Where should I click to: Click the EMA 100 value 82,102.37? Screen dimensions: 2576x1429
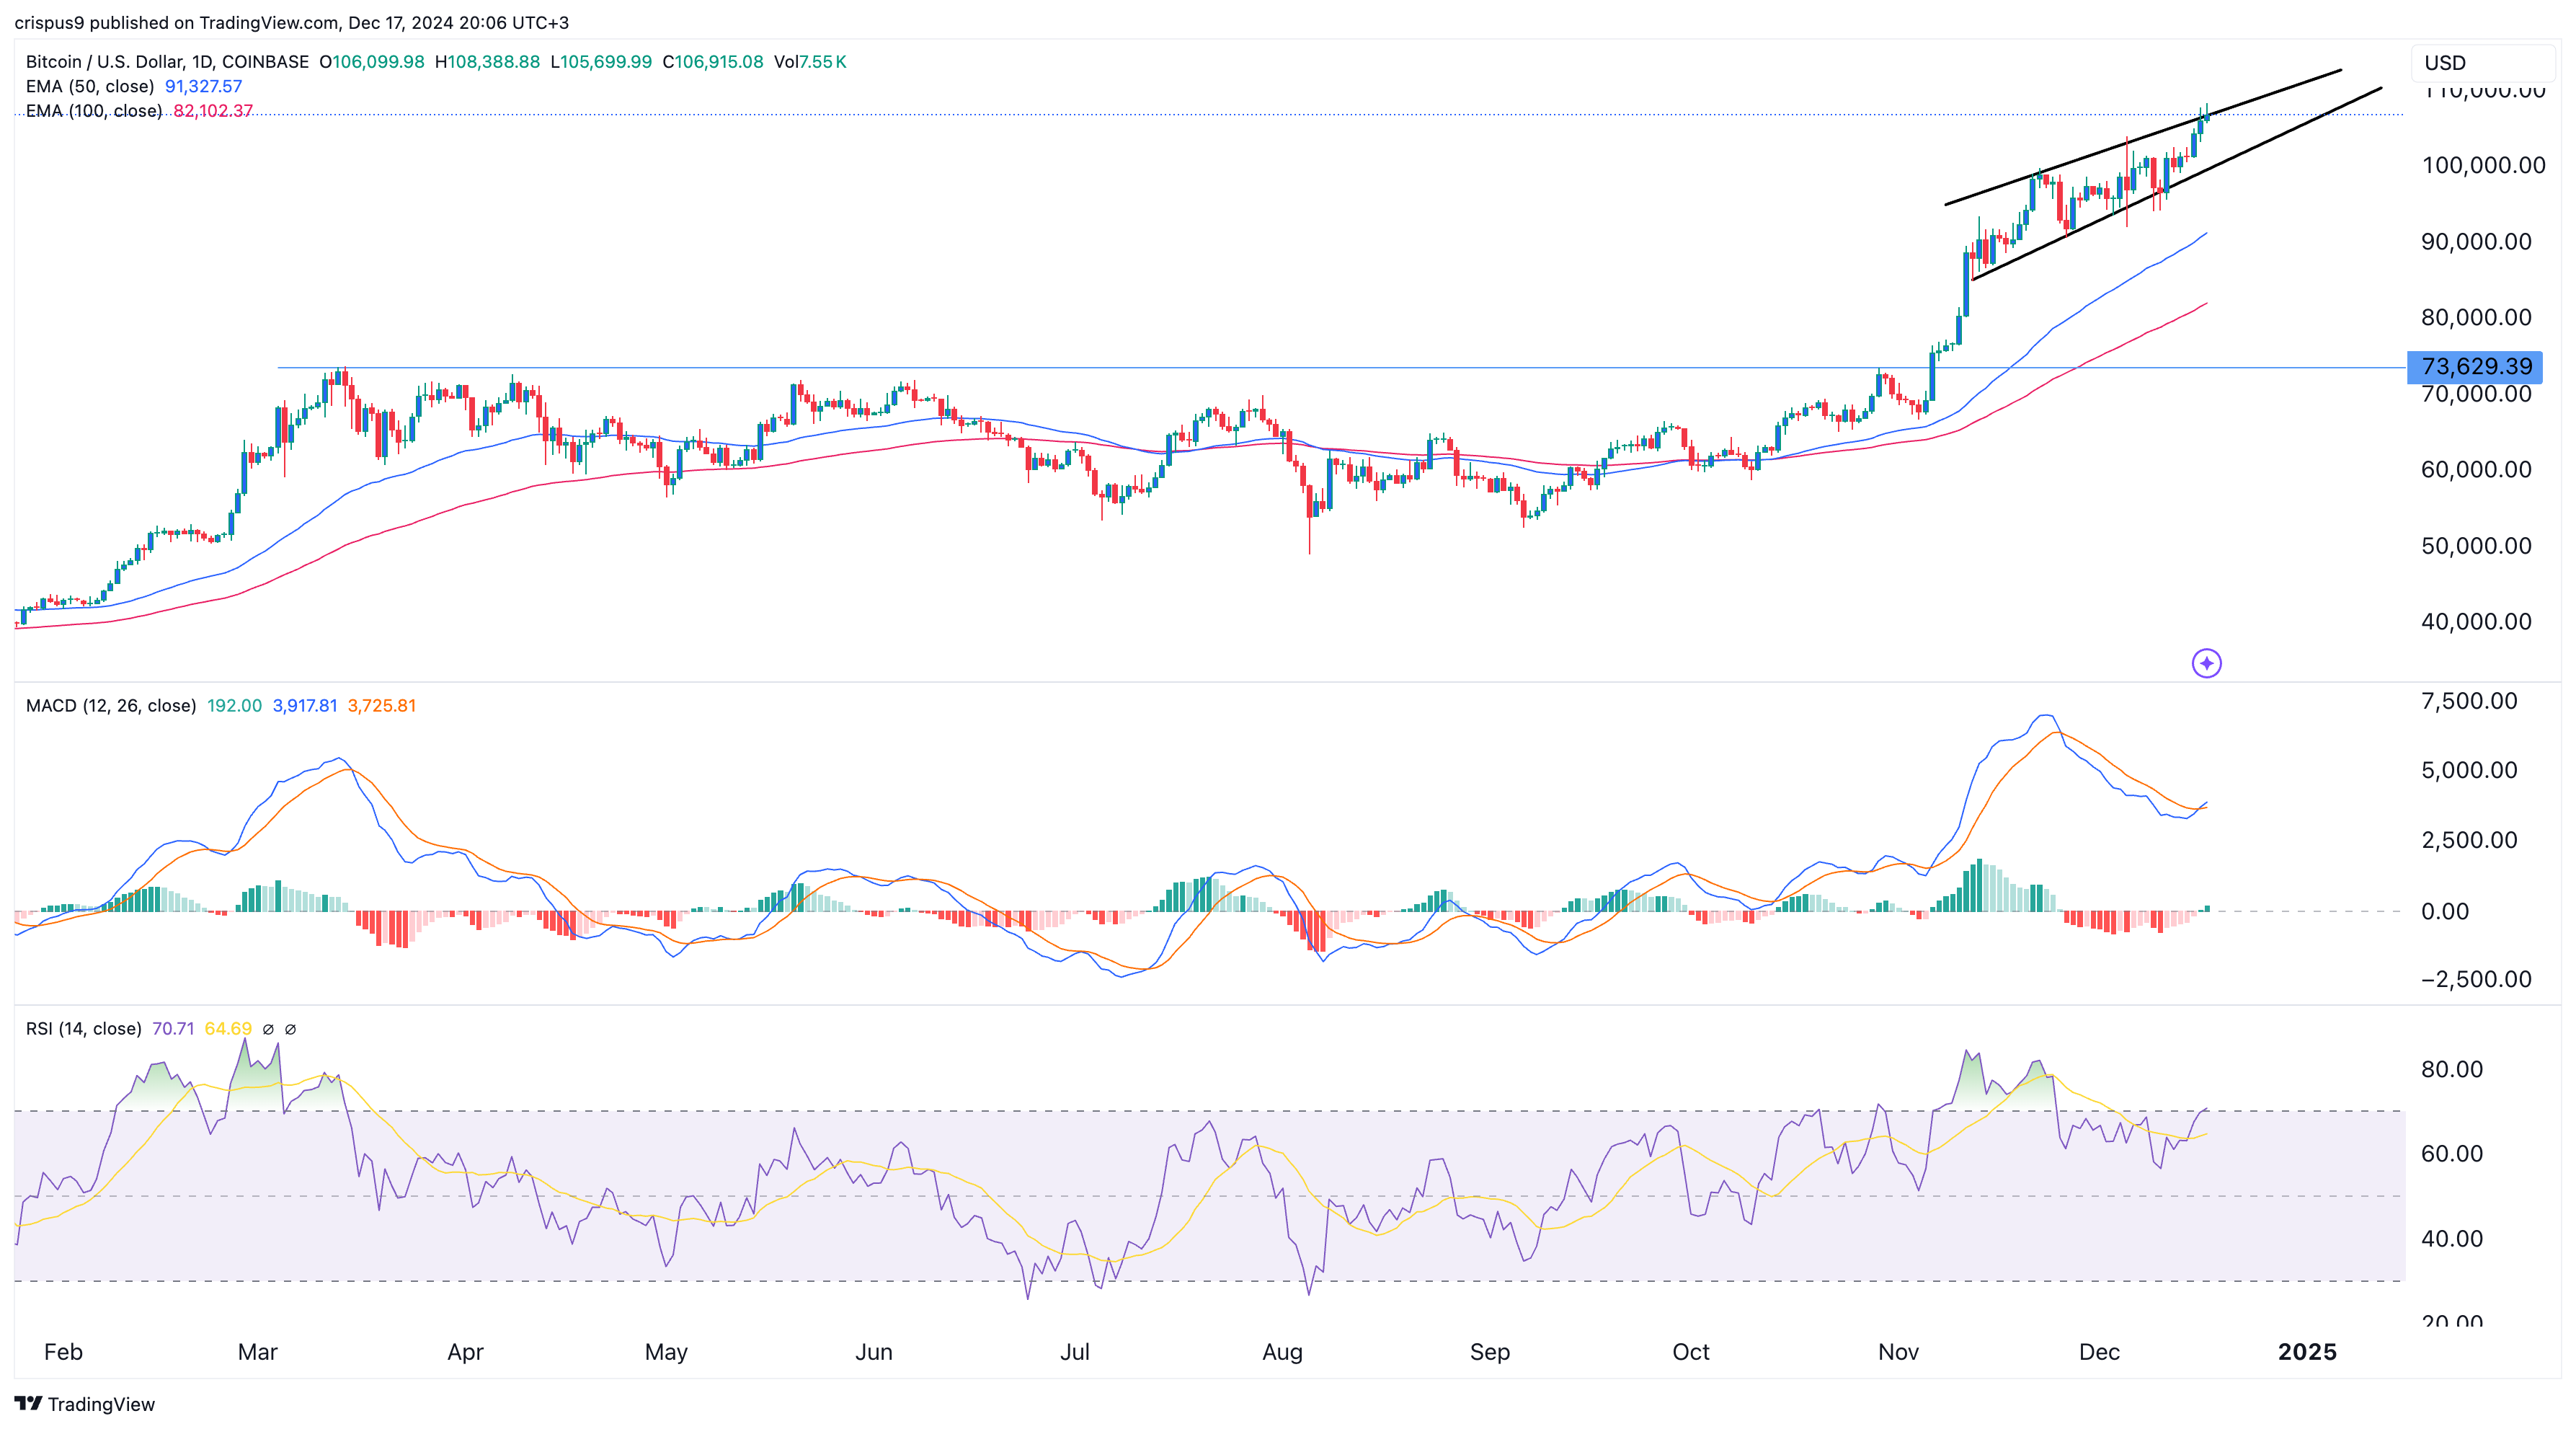(213, 111)
